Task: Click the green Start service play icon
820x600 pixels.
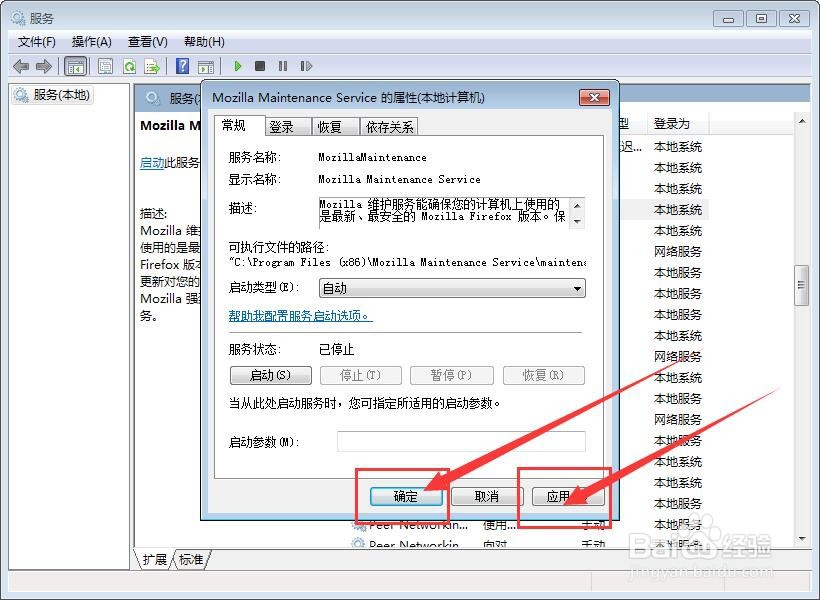Action: [x=238, y=66]
